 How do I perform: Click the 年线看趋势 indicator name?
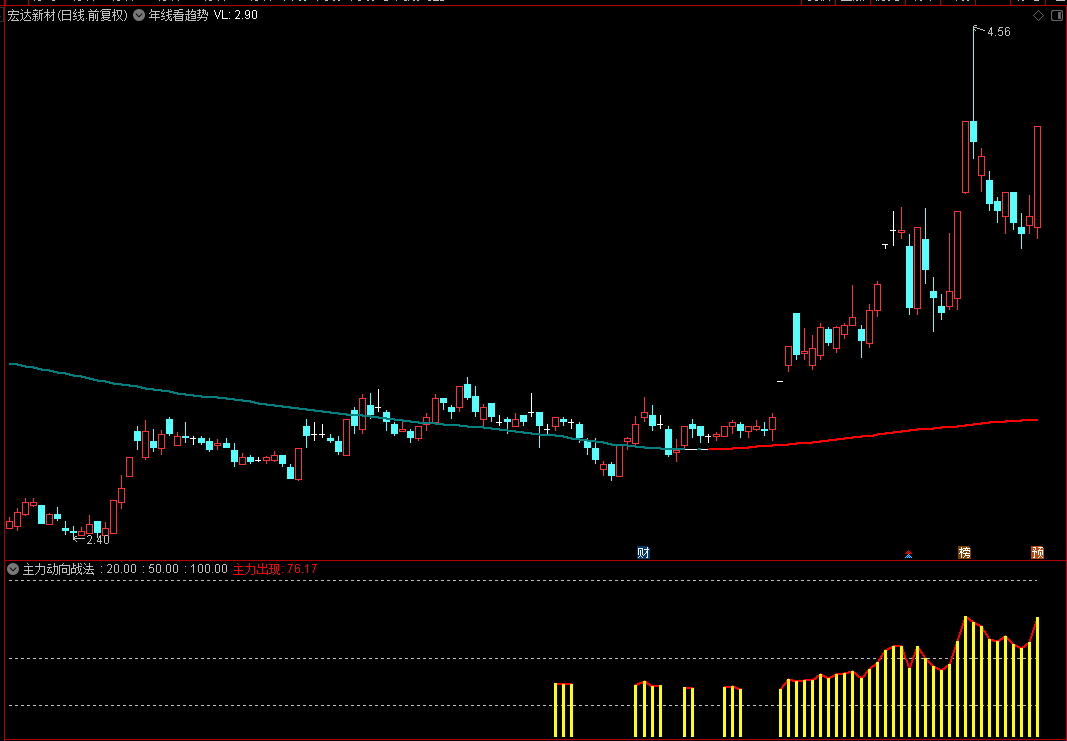(x=178, y=15)
